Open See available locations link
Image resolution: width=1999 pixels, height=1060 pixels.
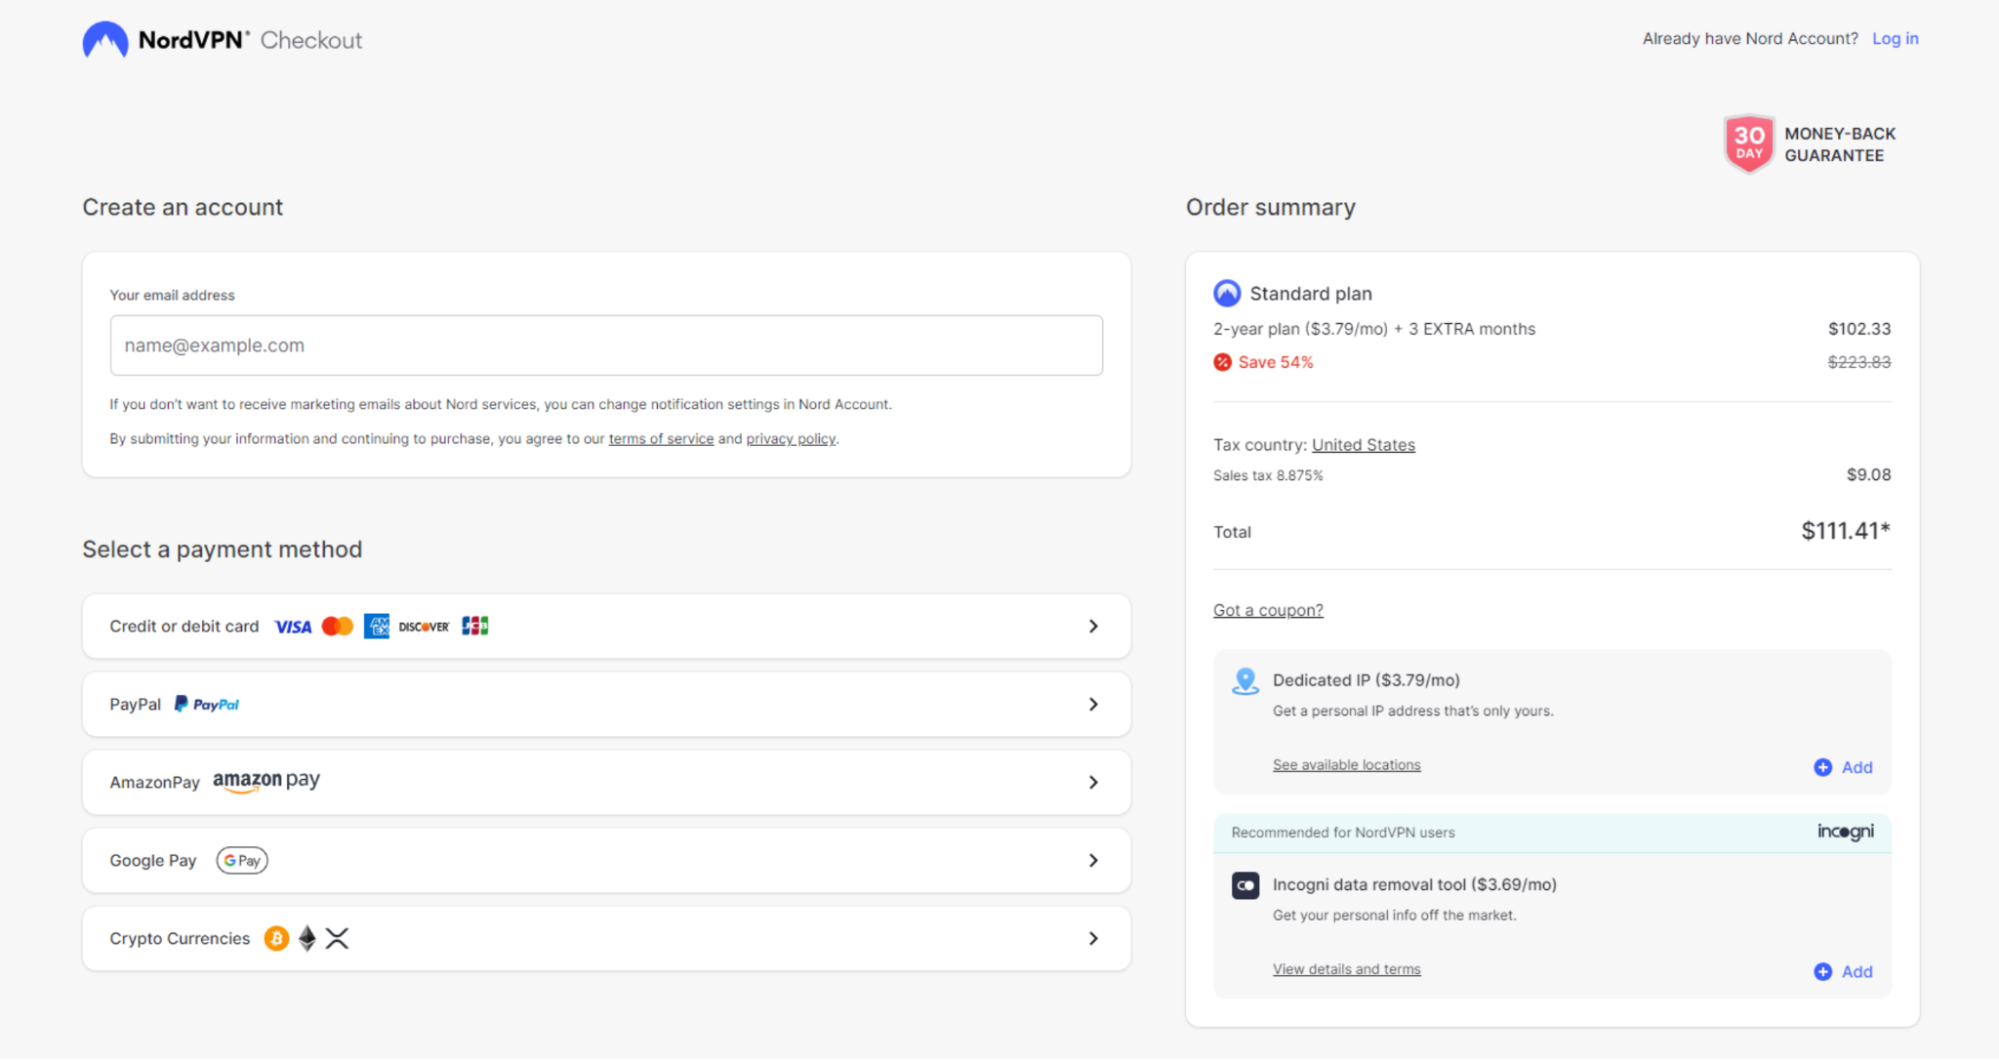coord(1346,765)
